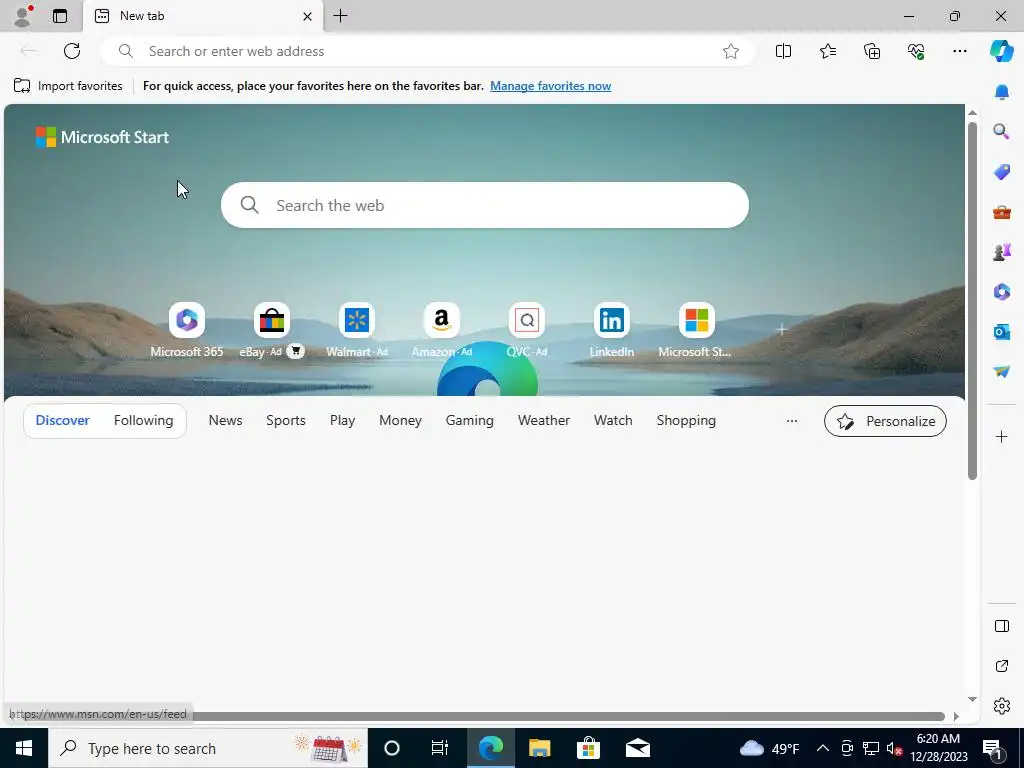The width and height of the screenshot is (1024, 768).
Task: Open sidebar Microsoft 365 icon
Action: (x=1001, y=291)
